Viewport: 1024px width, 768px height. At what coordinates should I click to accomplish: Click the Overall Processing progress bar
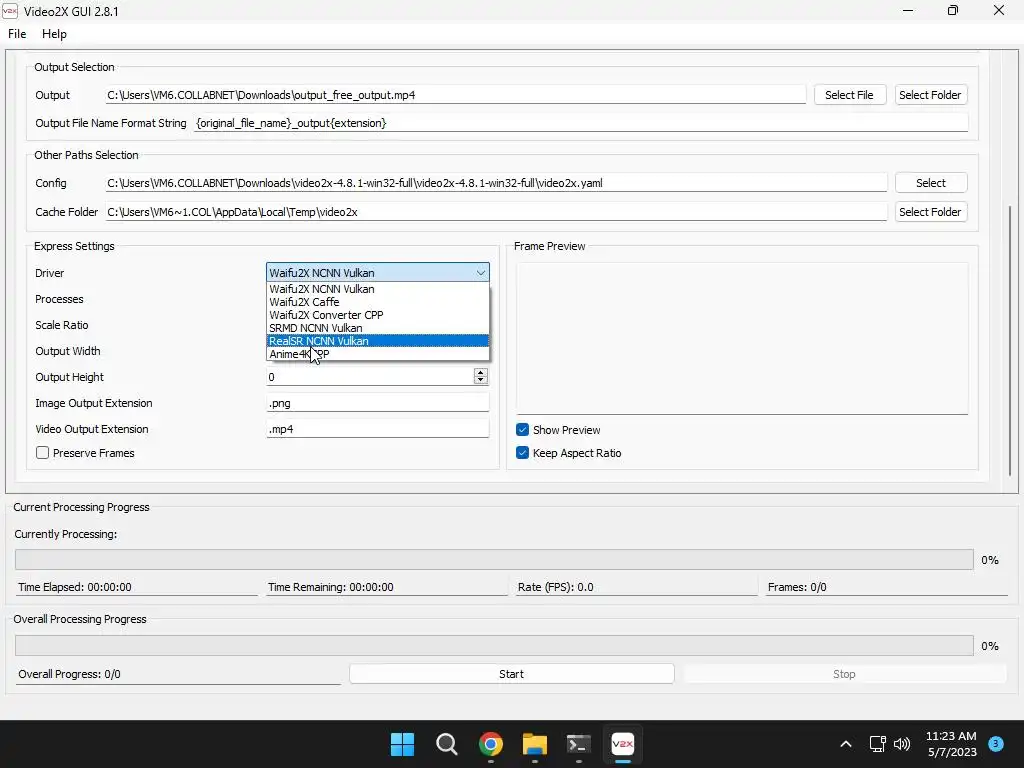pos(494,645)
